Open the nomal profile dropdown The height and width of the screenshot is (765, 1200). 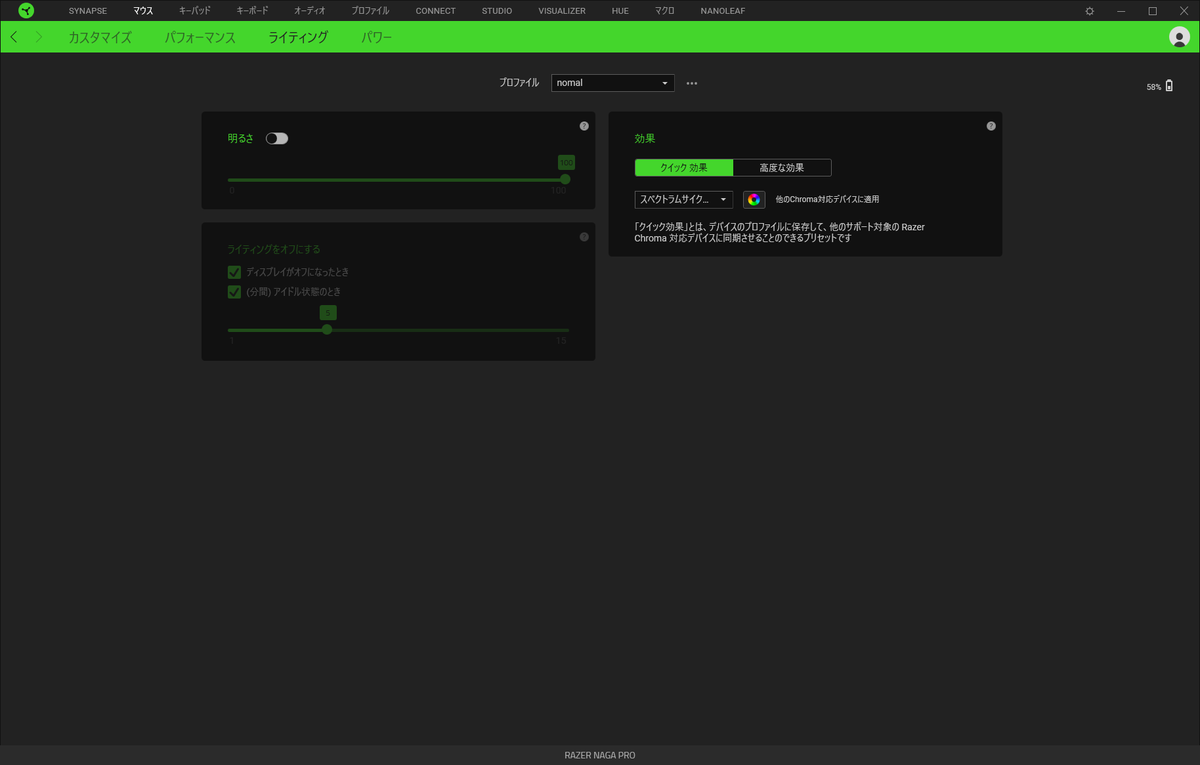[613, 83]
